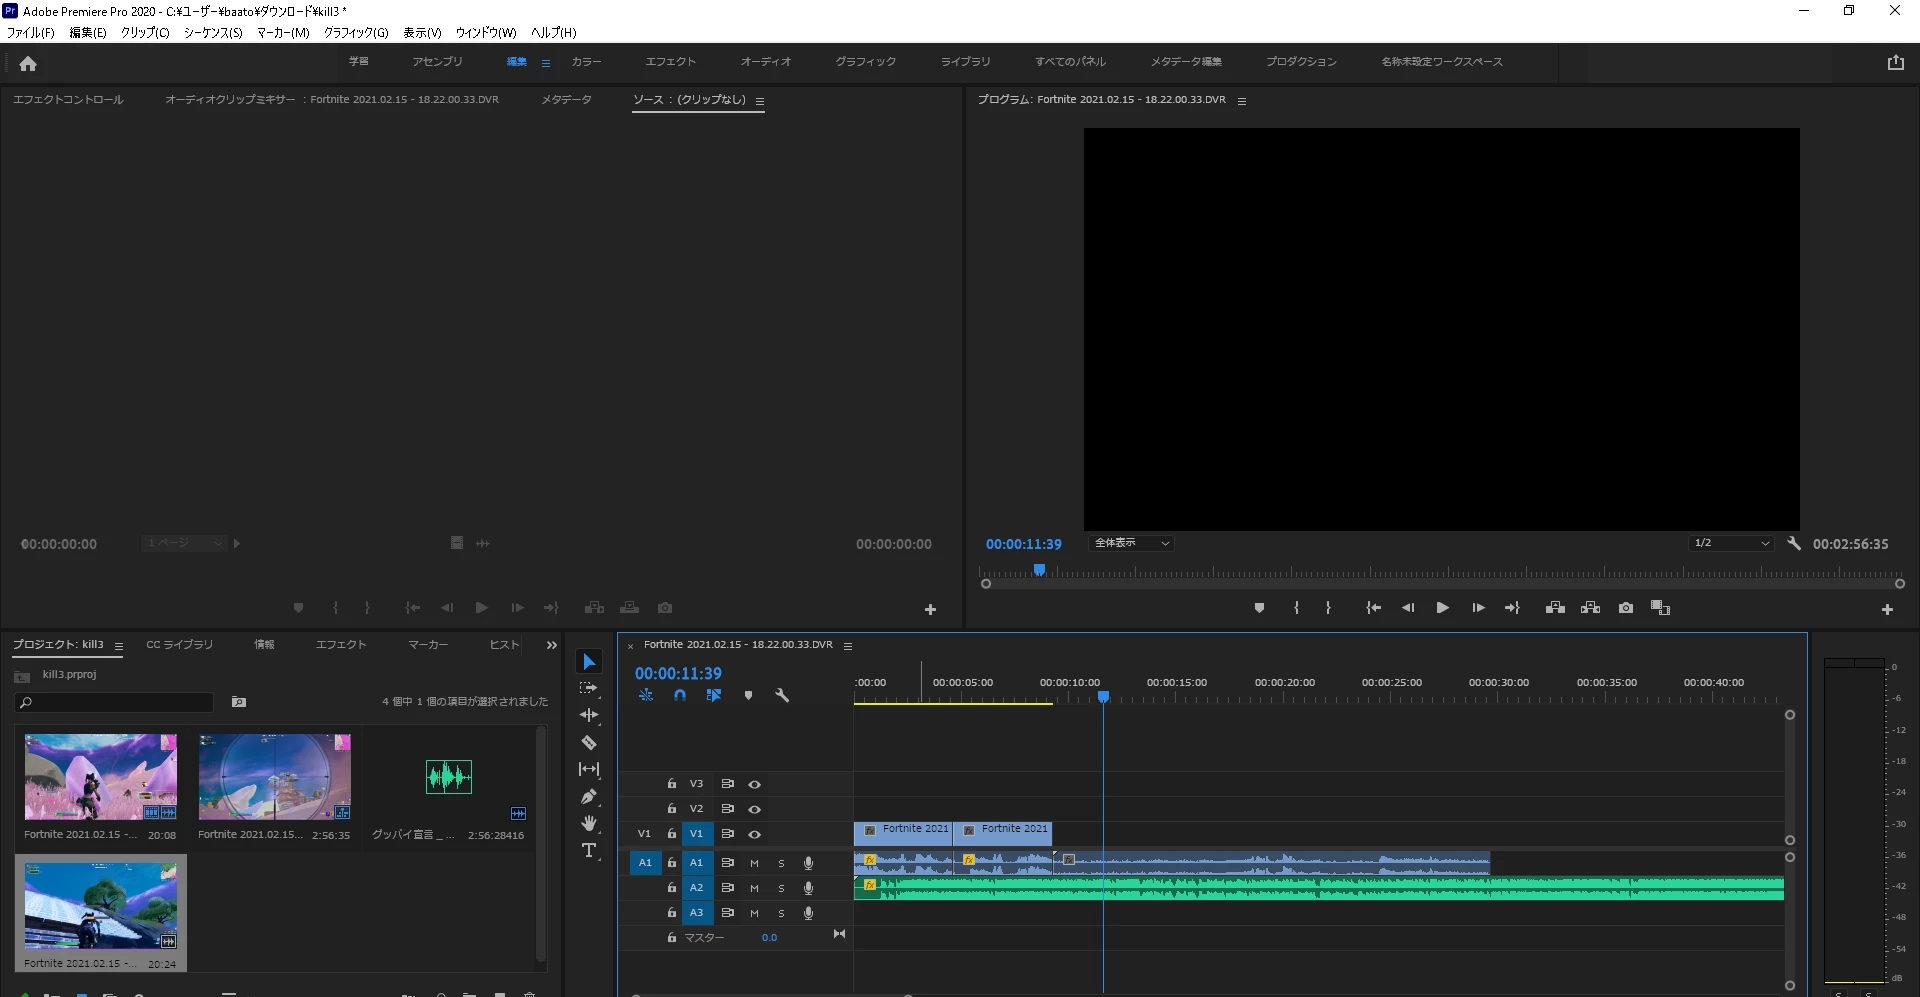Switch to カラー workspace
This screenshot has width=1920, height=997.
[x=586, y=62]
